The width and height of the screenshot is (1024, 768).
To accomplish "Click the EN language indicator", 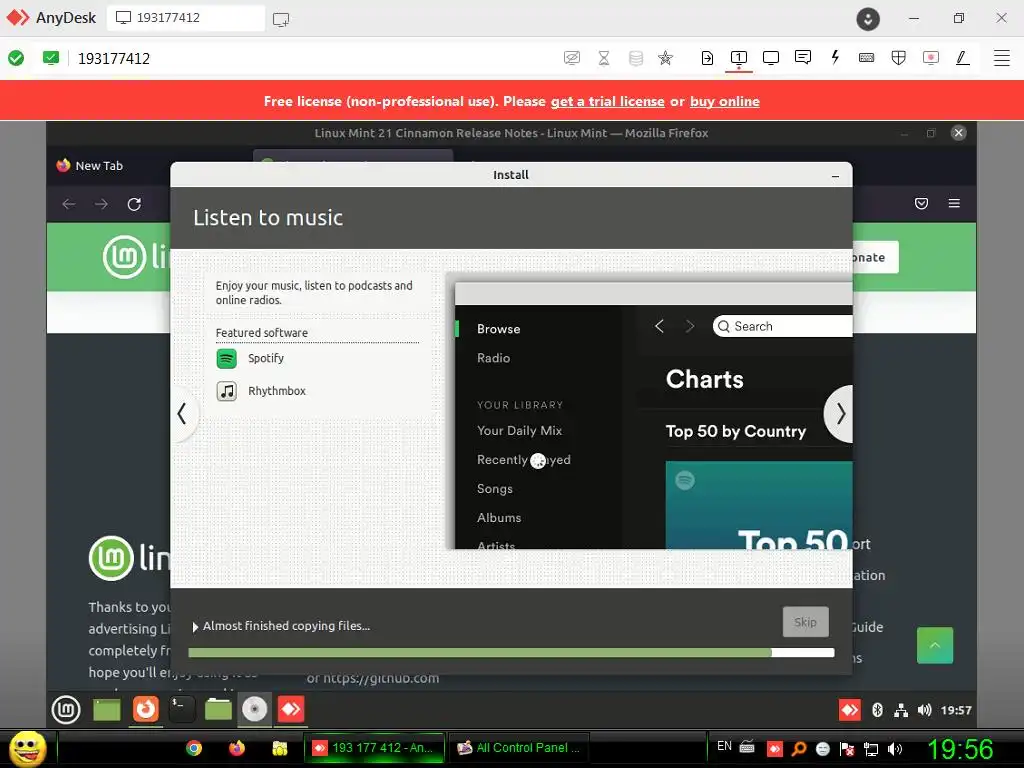I will tap(724, 746).
